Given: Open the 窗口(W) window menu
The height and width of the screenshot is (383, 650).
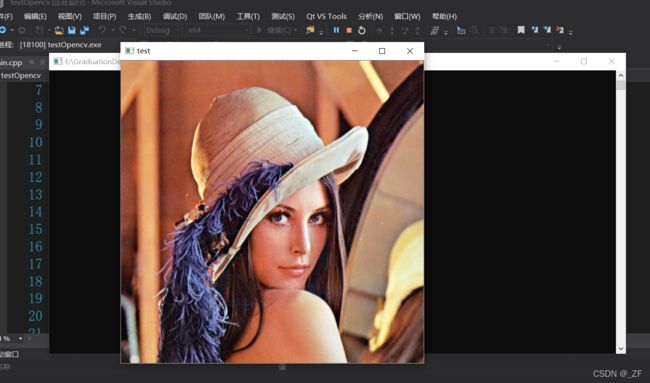Looking at the screenshot, I should (407, 17).
